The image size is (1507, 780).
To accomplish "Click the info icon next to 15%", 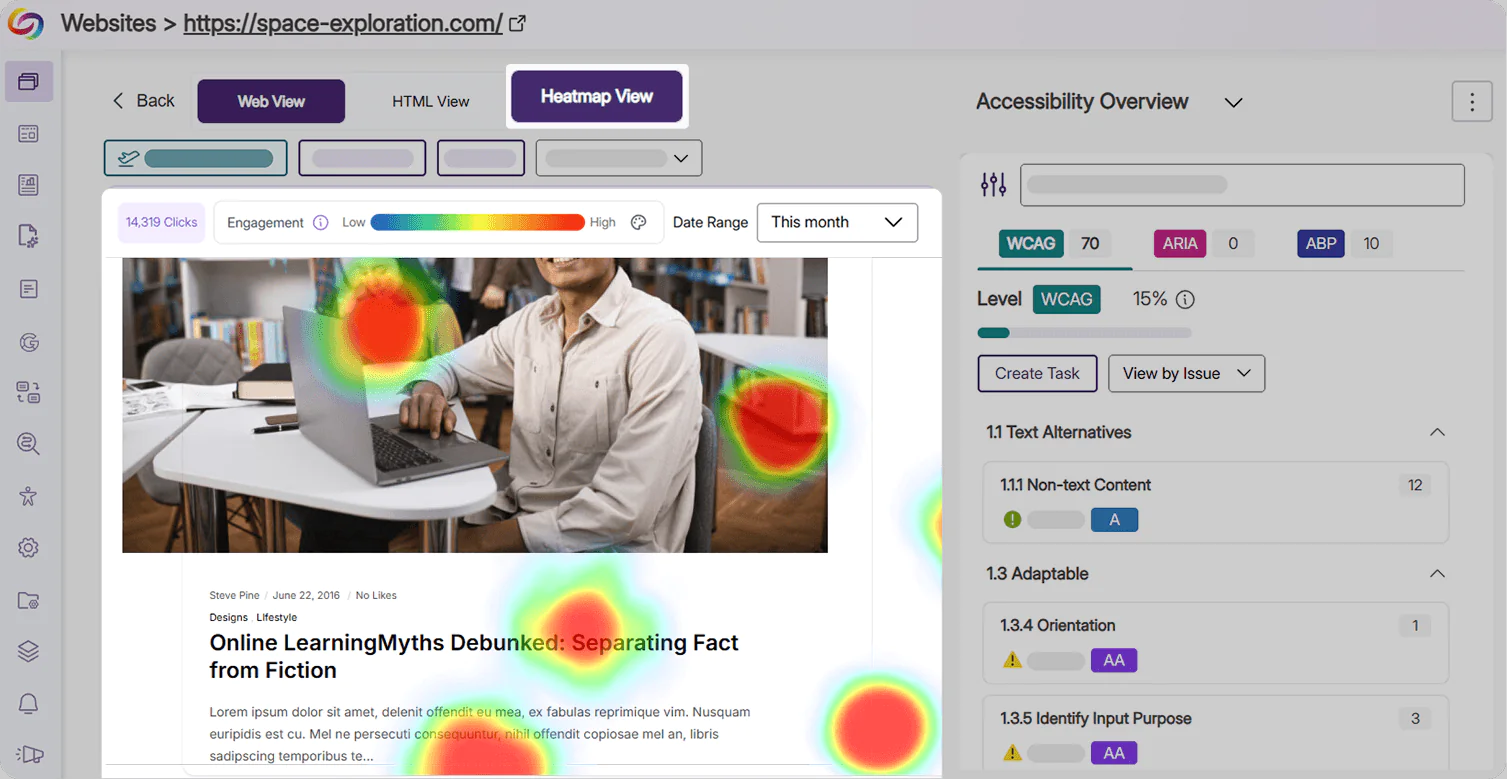I will 1185,299.
